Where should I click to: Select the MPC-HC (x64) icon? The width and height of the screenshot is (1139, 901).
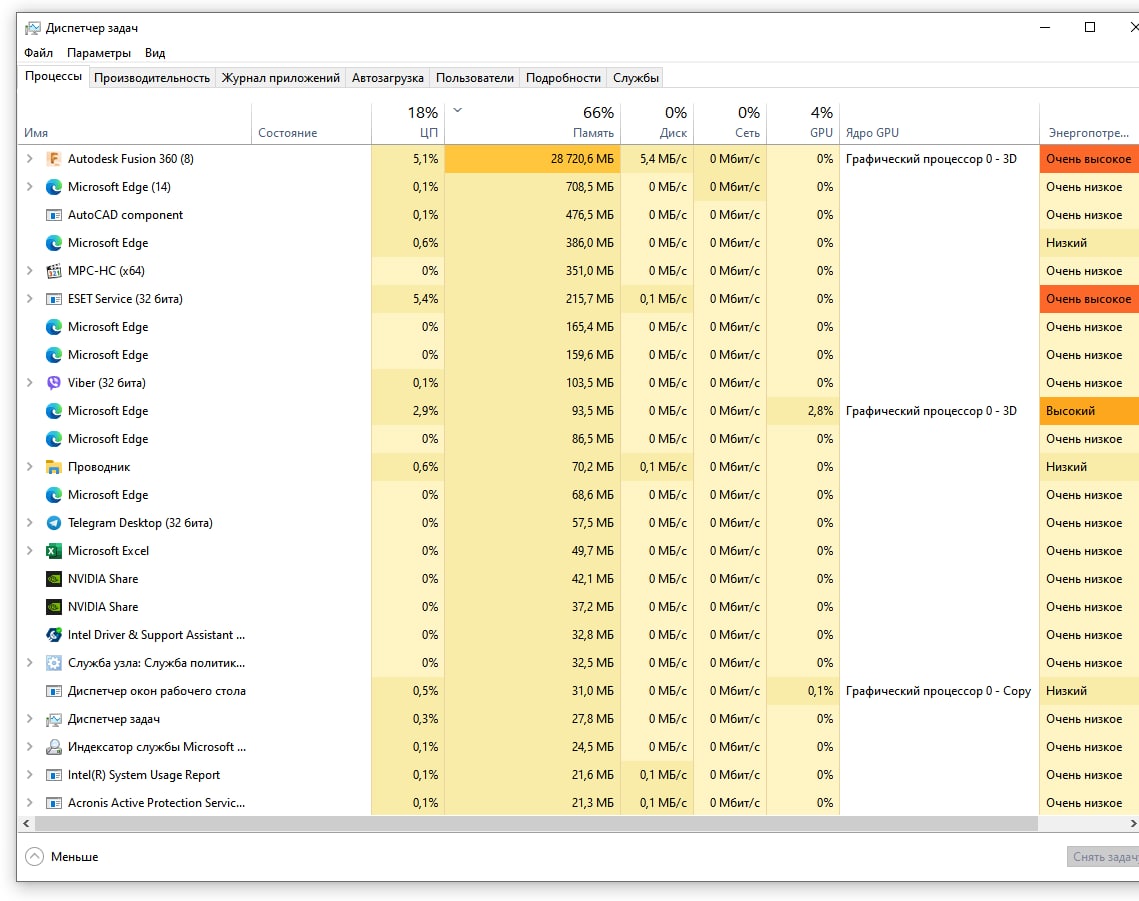(x=54, y=271)
